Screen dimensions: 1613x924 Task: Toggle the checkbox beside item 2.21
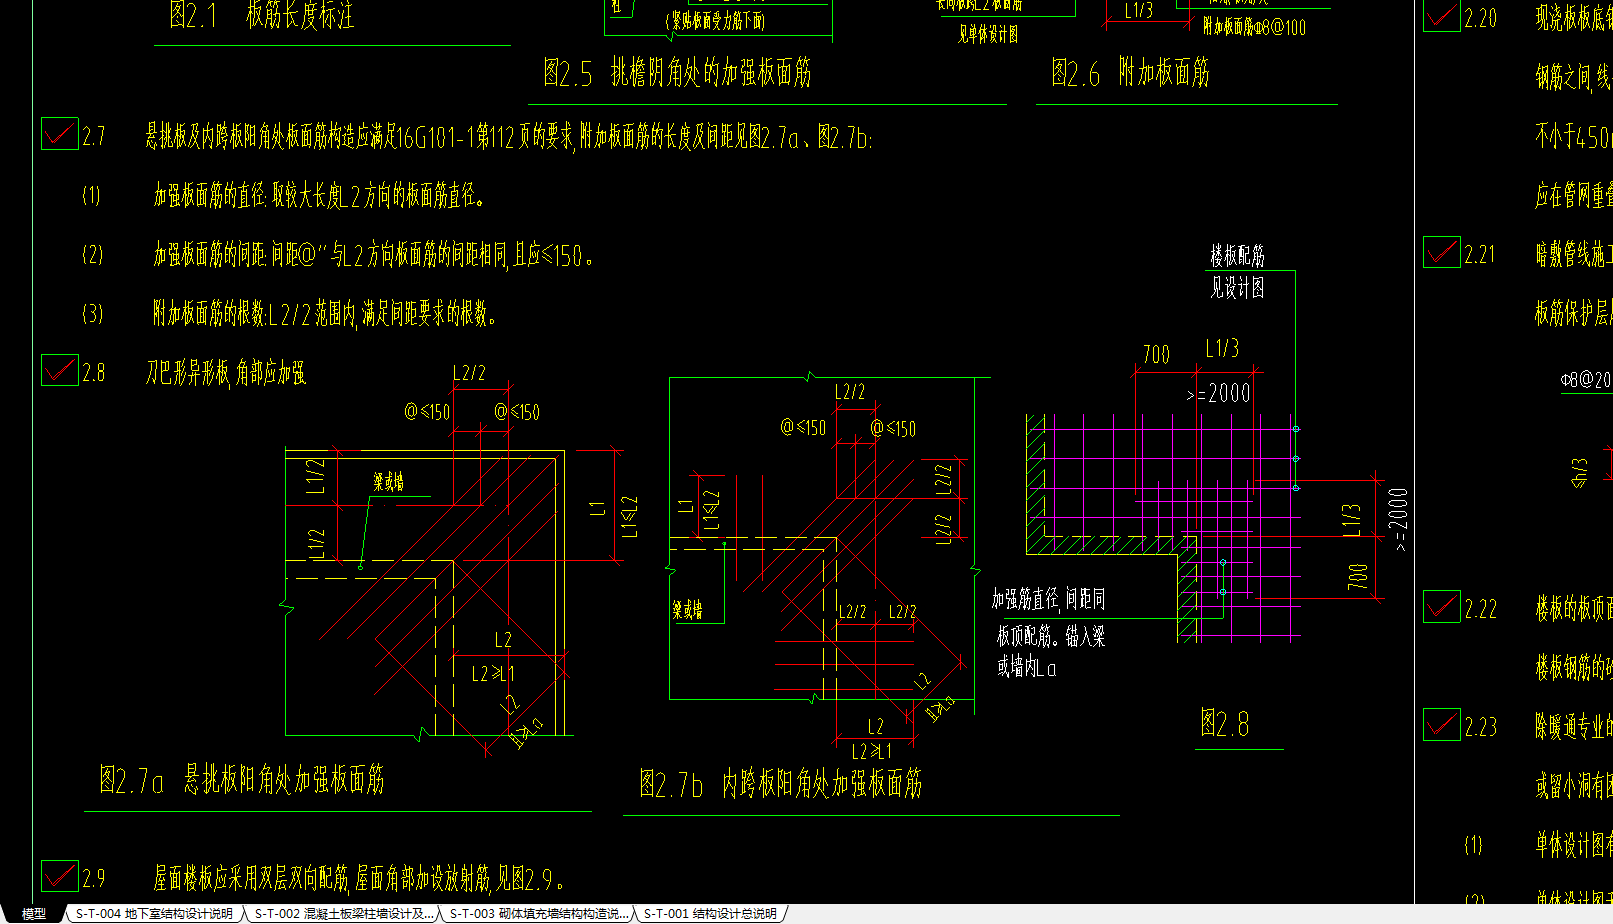(1442, 252)
